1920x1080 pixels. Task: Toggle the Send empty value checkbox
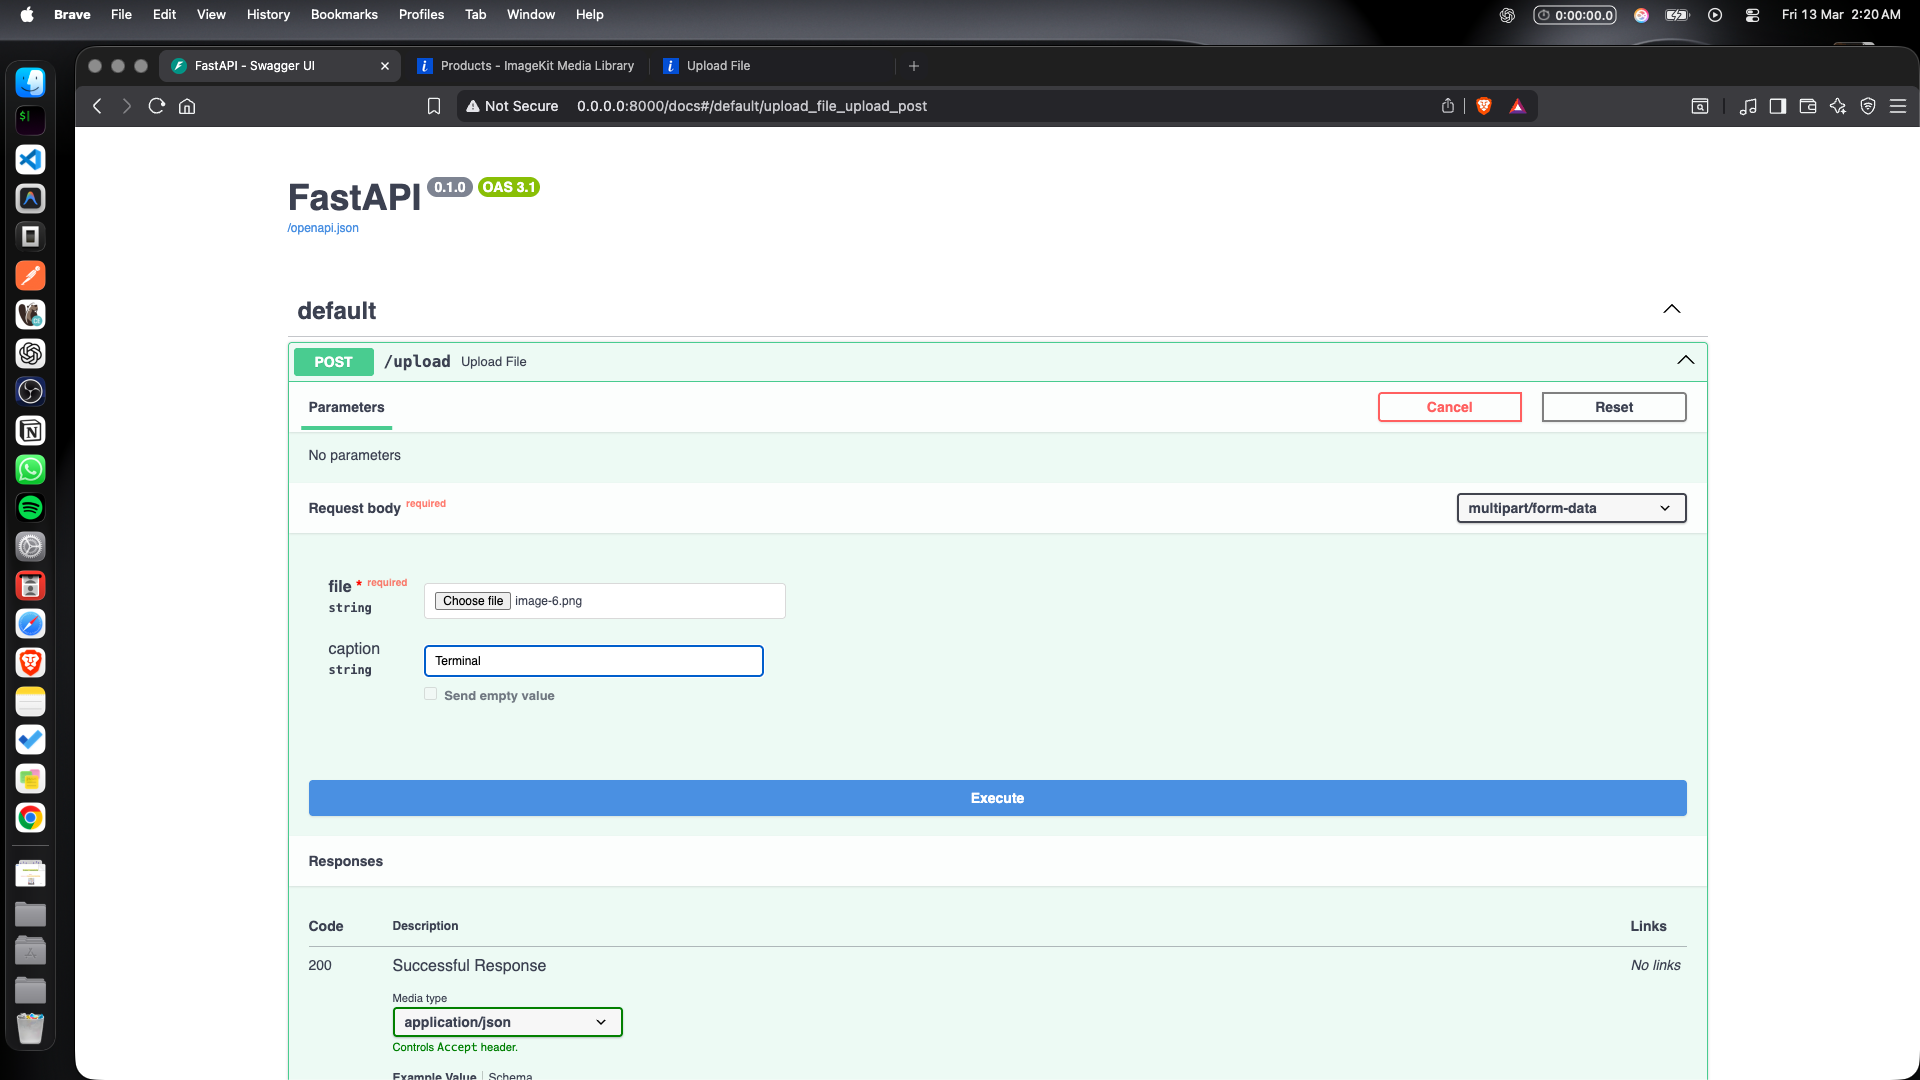(431, 694)
